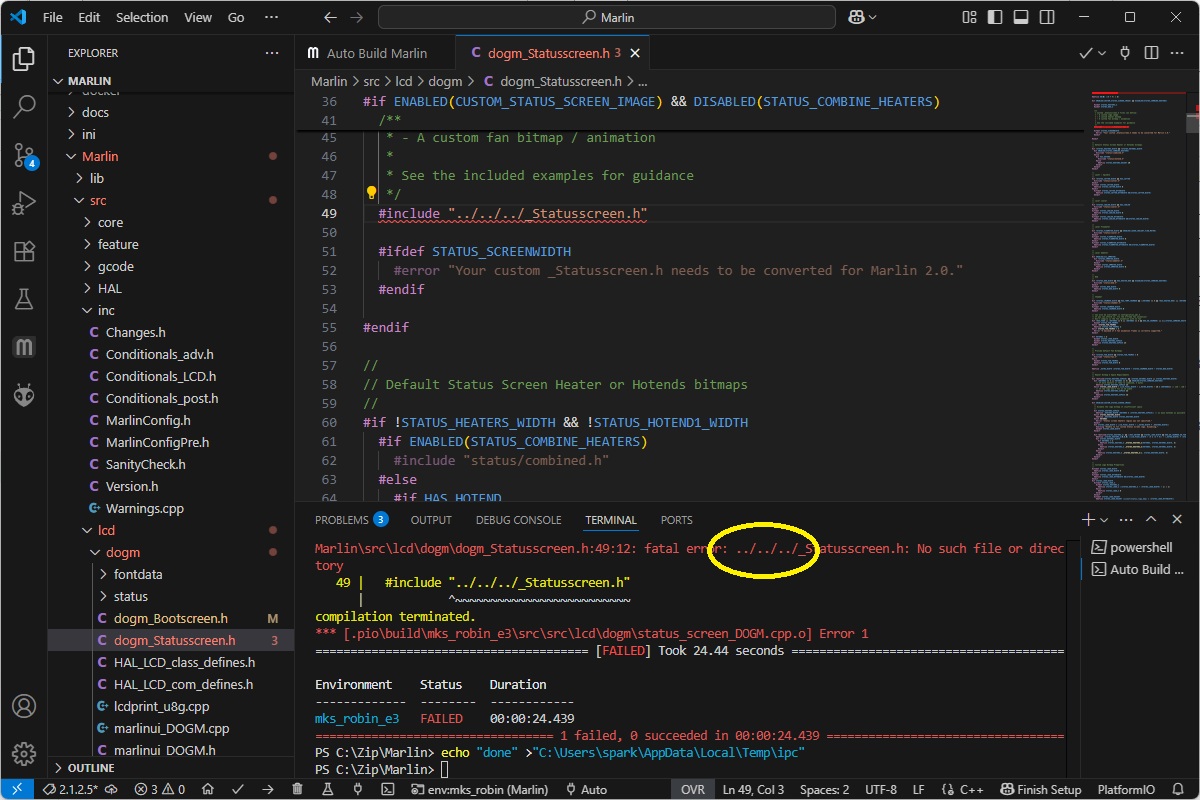This screenshot has height=800, width=1200.
Task: Open the Testing flask view in activity bar
Action: pyautogui.click(x=24, y=299)
